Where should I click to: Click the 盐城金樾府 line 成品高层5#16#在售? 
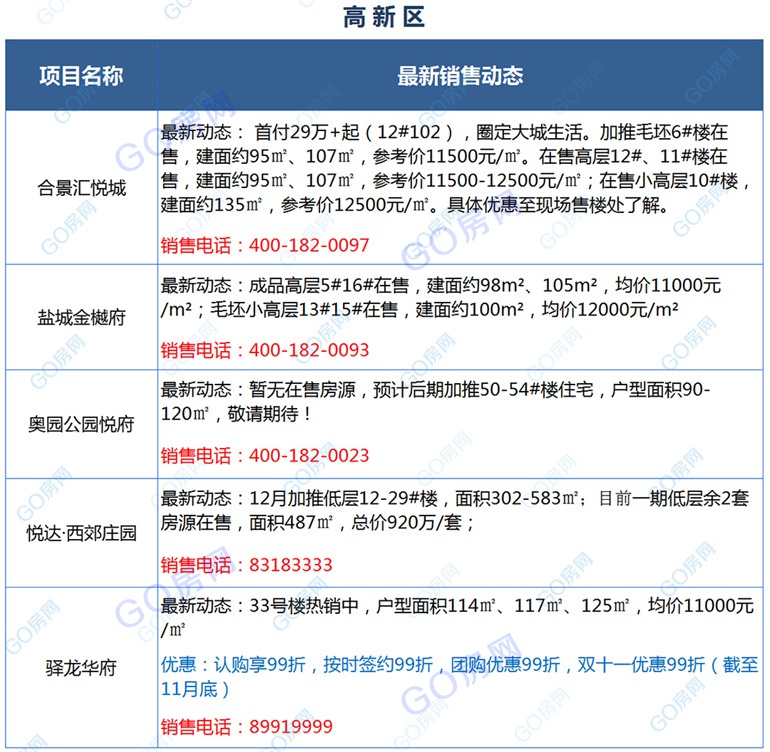pyautogui.click(x=440, y=285)
